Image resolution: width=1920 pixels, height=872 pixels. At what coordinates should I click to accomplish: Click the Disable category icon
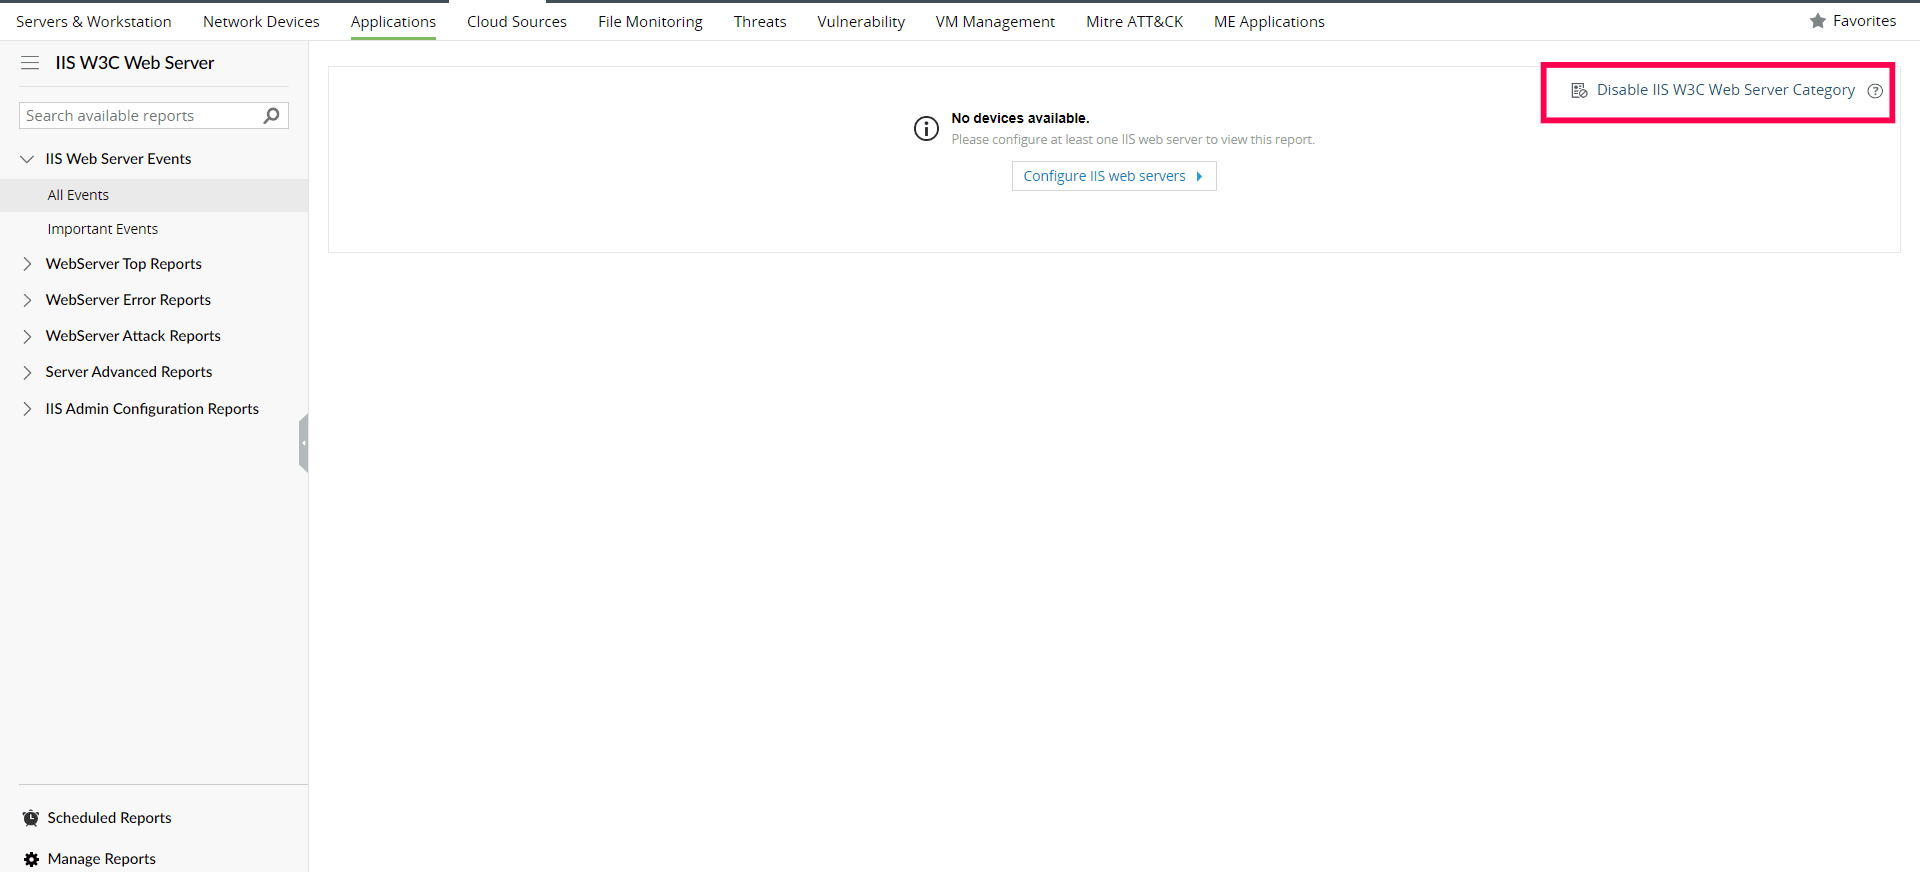click(x=1579, y=90)
